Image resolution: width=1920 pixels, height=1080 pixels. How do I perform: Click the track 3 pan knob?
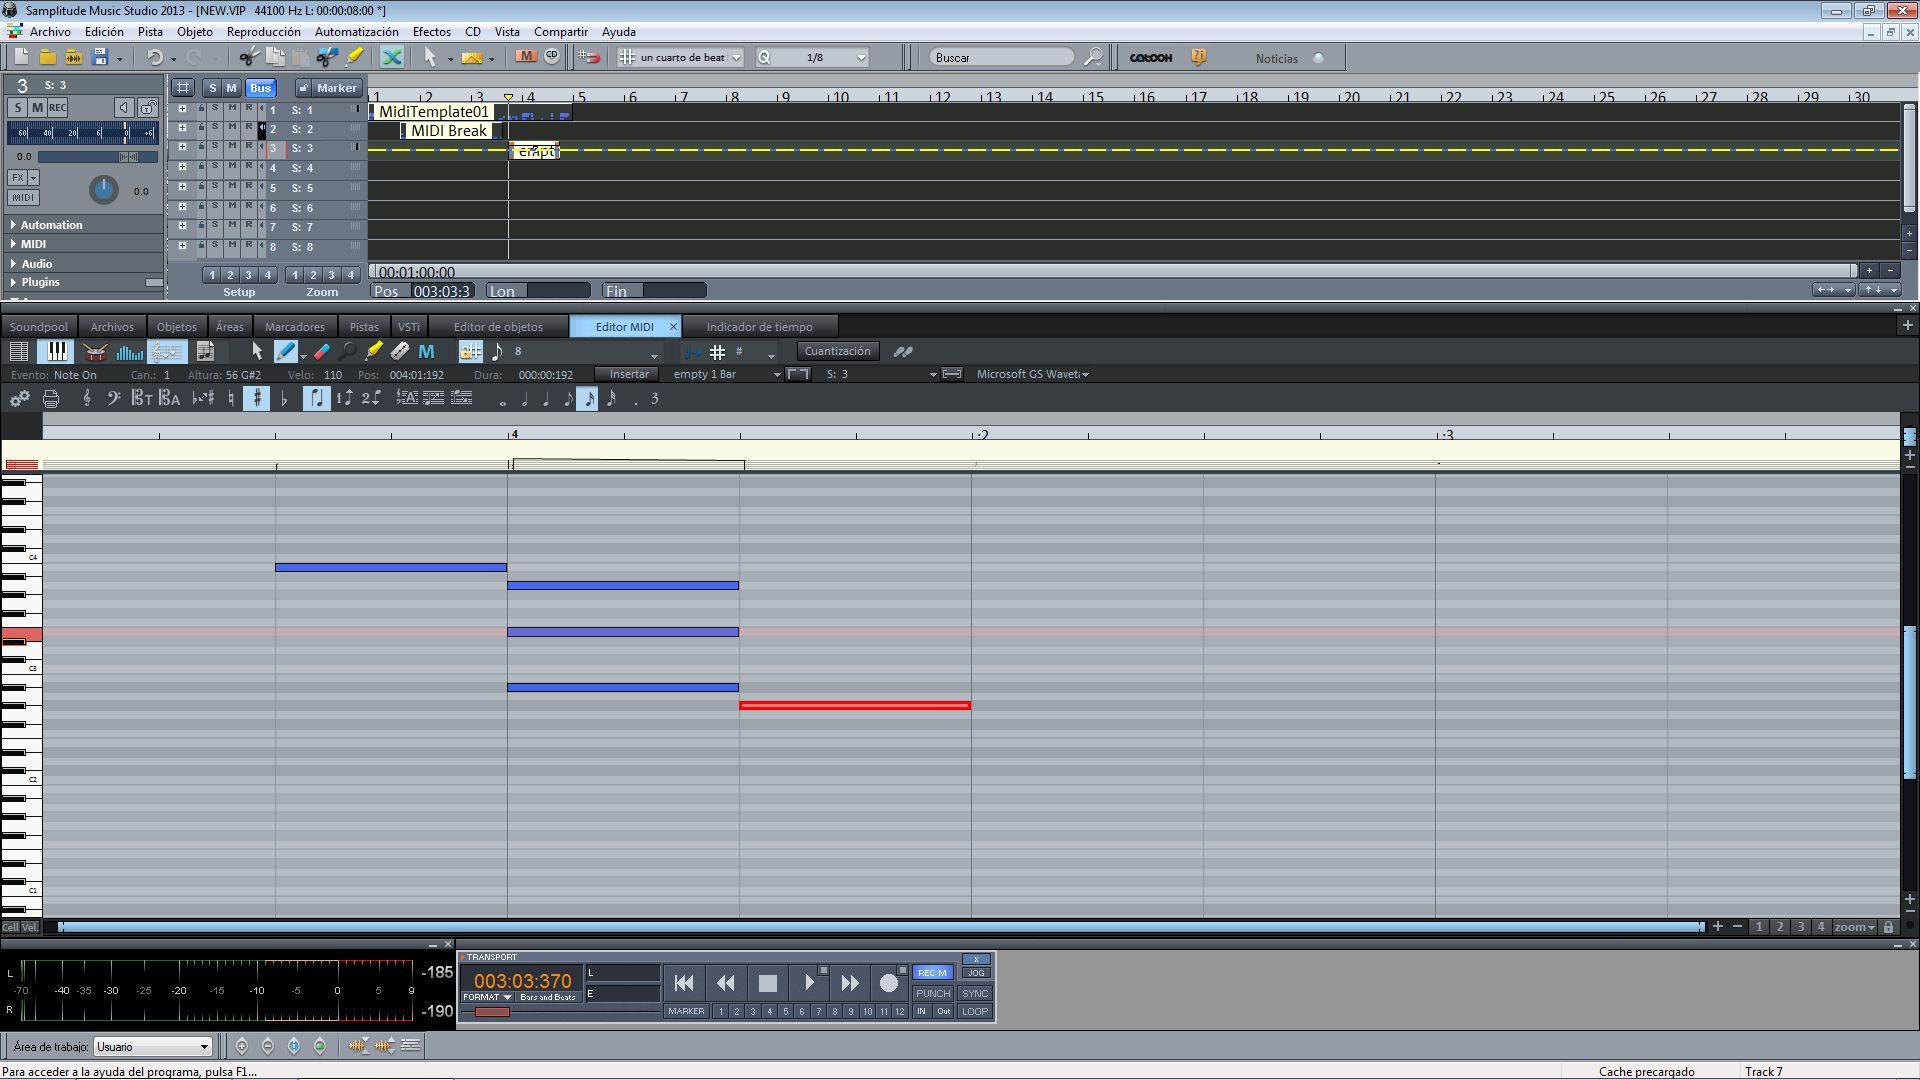103,190
